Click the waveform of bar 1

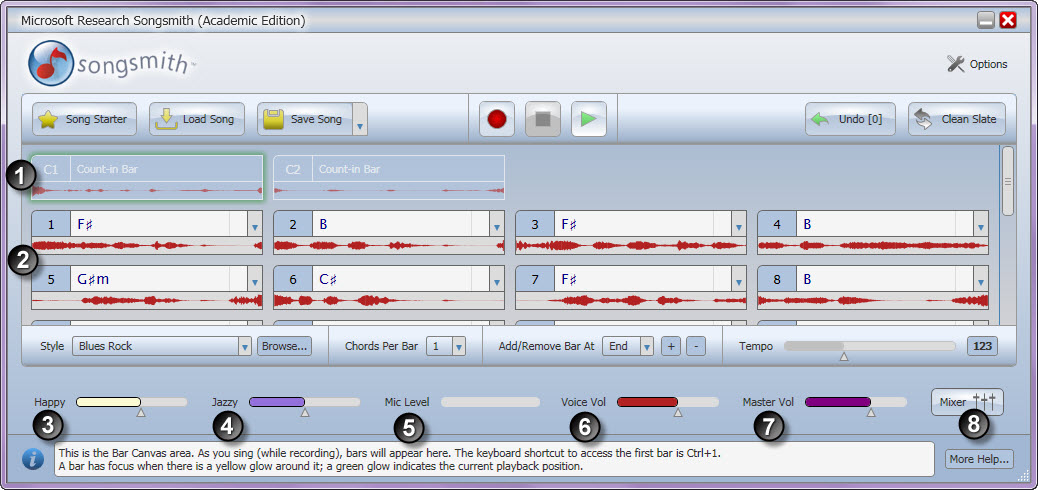tap(147, 246)
